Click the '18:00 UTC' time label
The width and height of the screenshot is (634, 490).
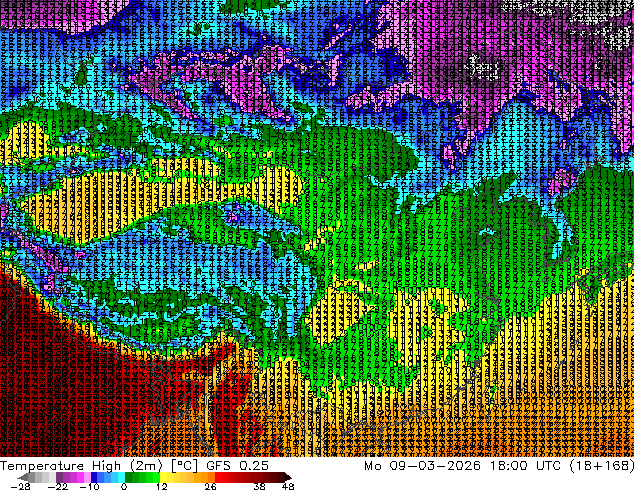coord(526,466)
